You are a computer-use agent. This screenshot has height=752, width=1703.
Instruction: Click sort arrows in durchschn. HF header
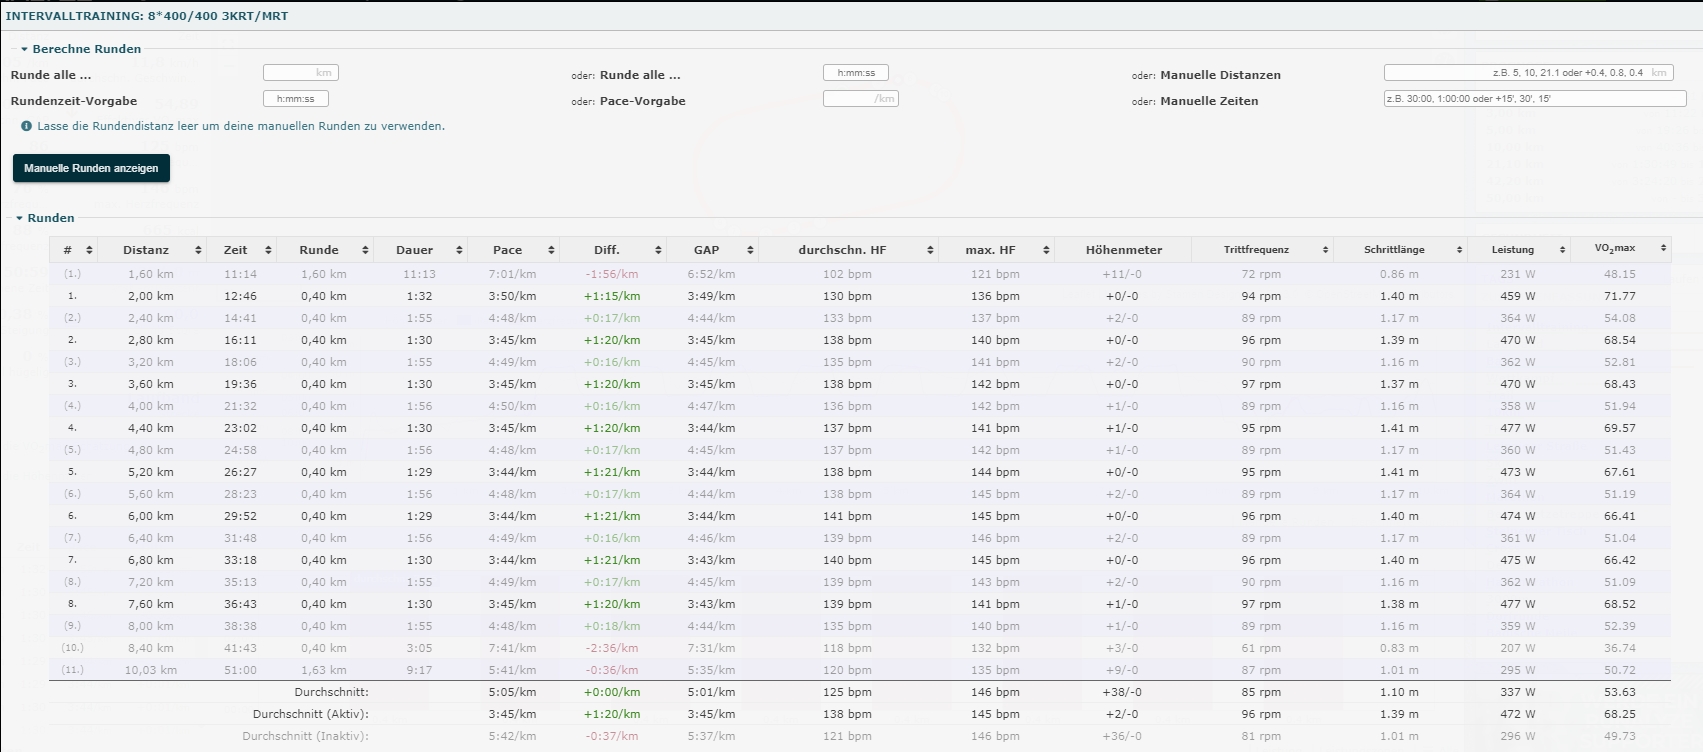point(930,250)
